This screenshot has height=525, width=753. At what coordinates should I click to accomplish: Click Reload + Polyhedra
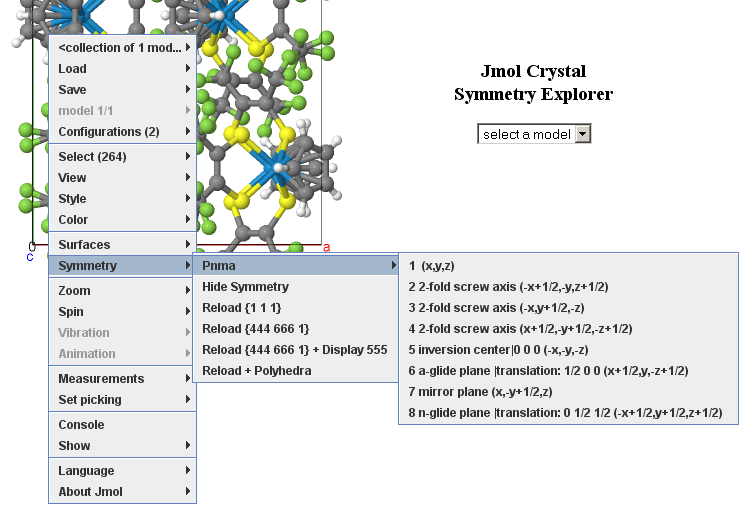point(256,371)
